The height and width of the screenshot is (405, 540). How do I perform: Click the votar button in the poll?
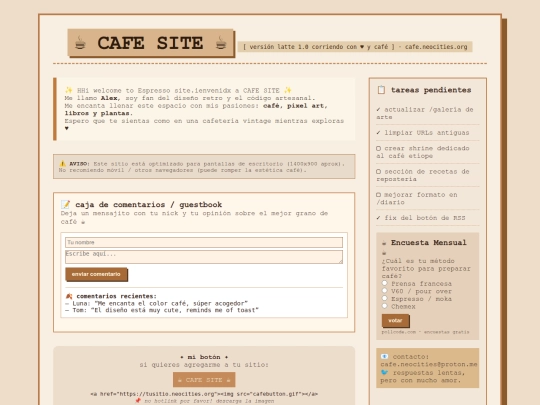395,321
